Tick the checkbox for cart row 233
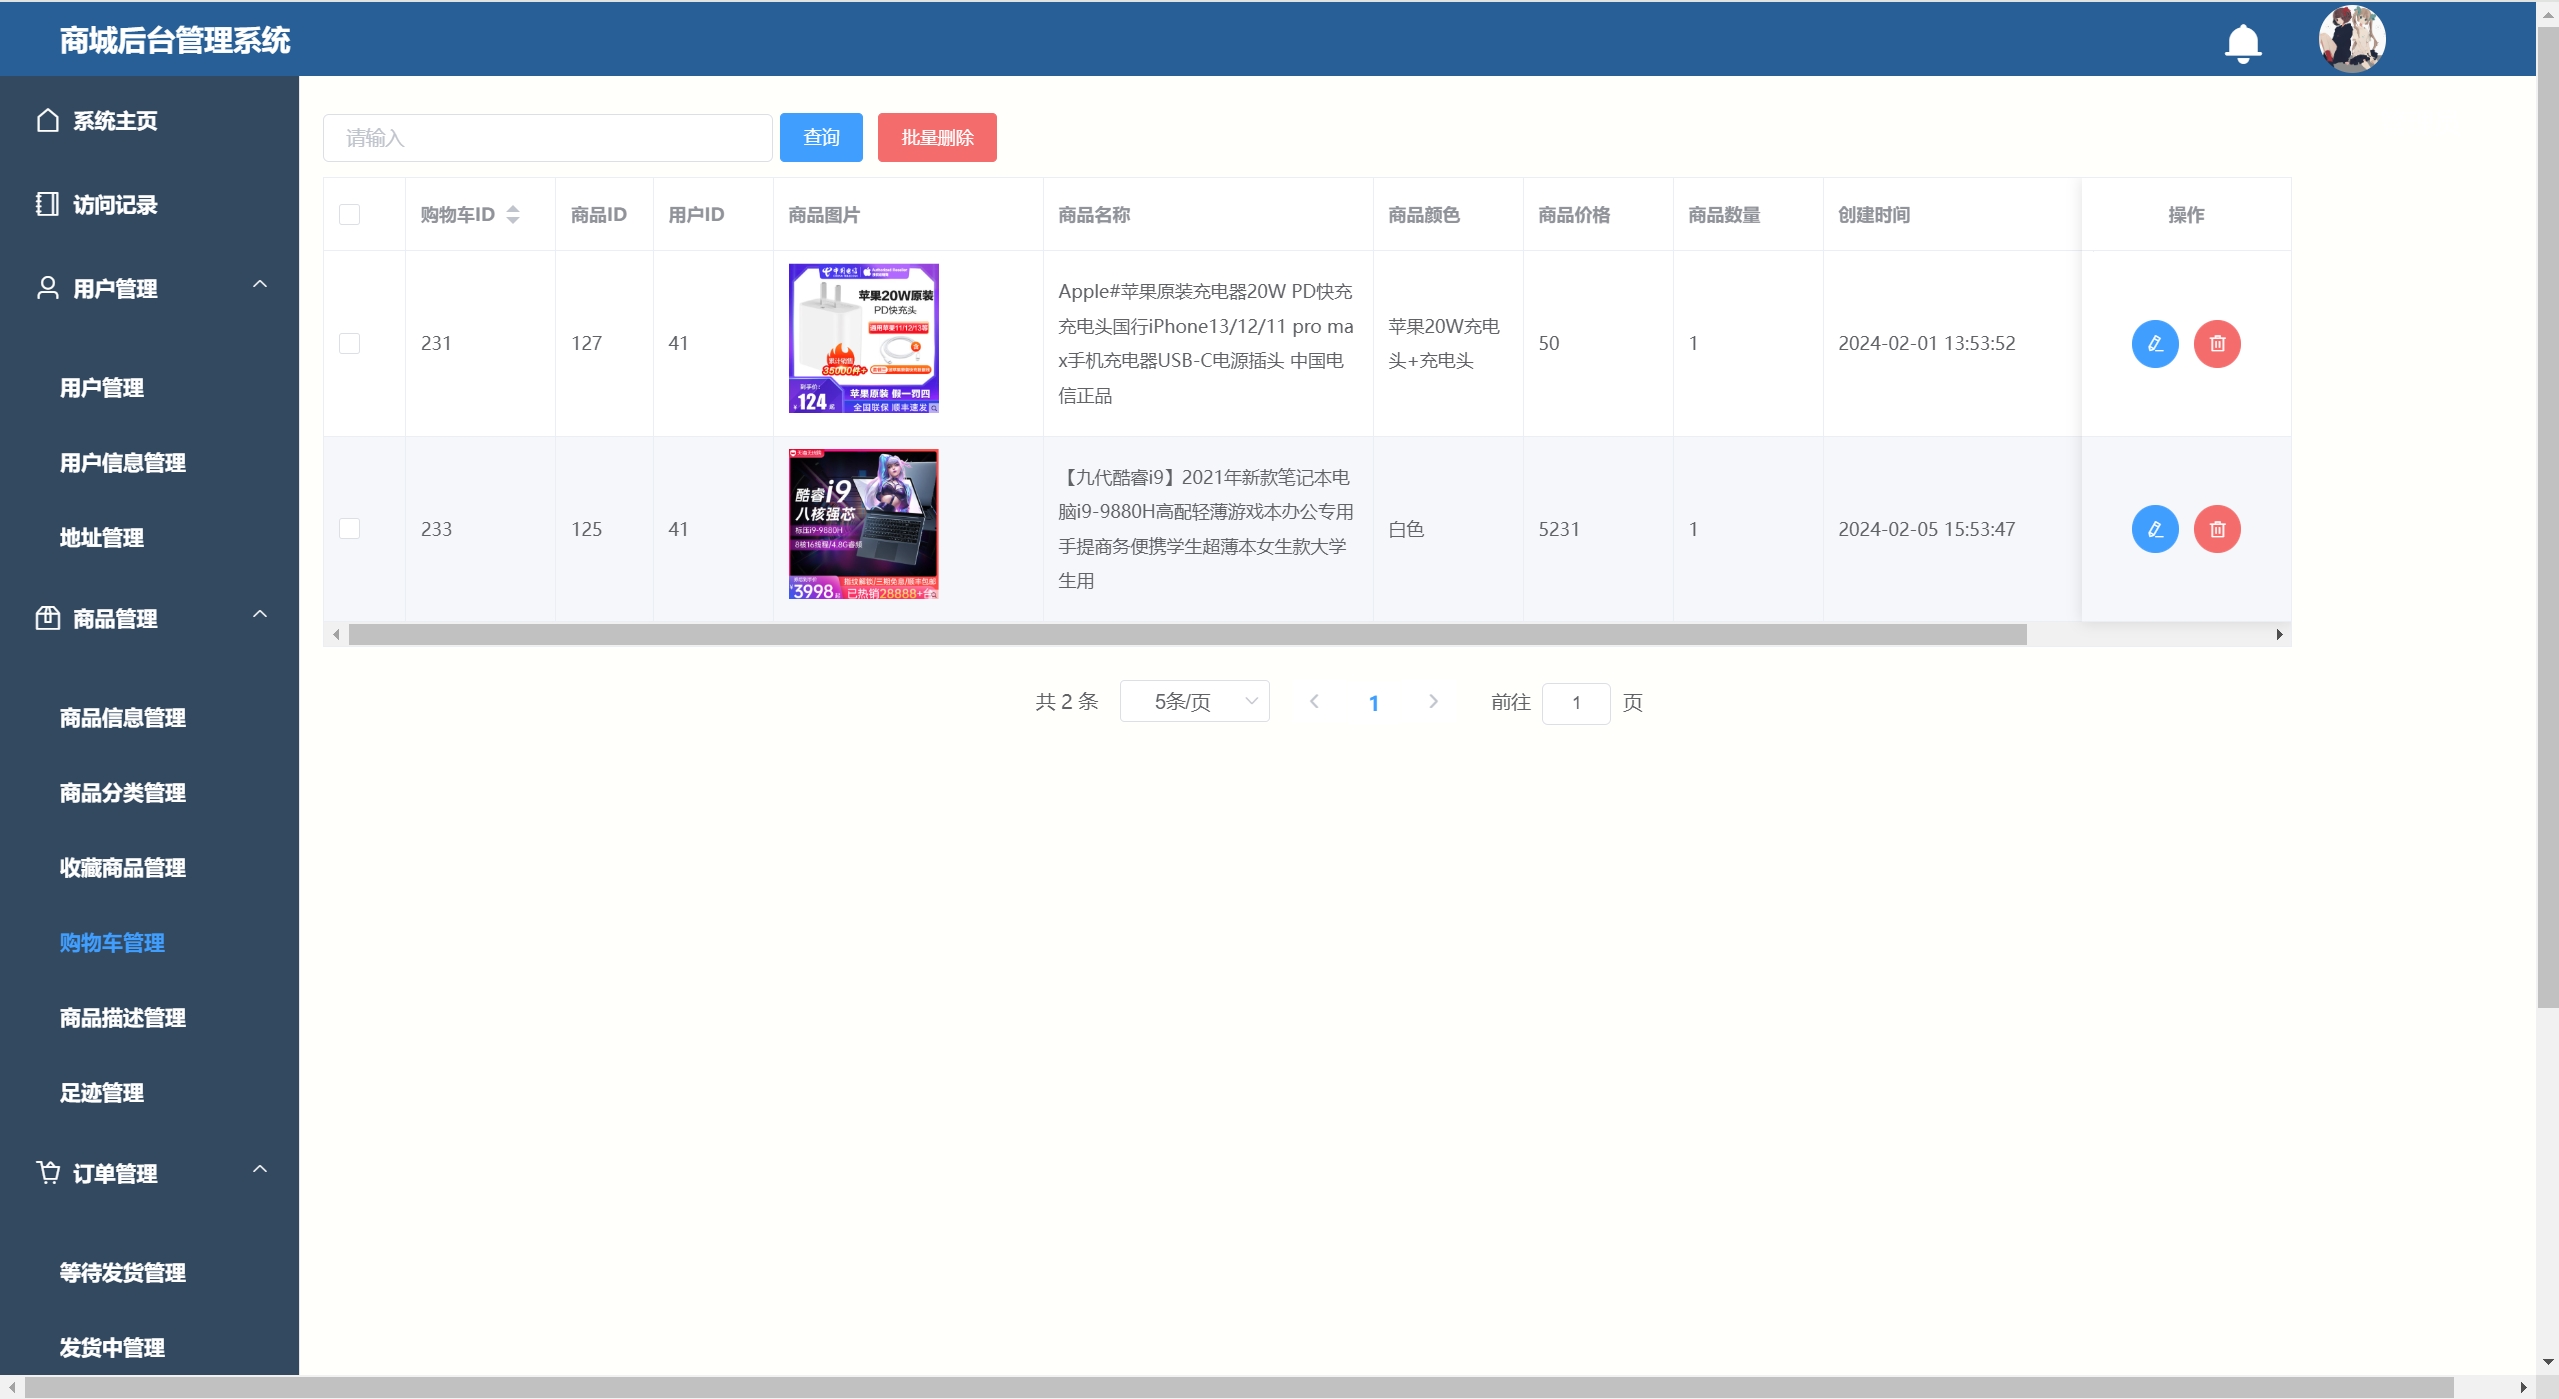The width and height of the screenshot is (2559, 1399). coord(349,529)
